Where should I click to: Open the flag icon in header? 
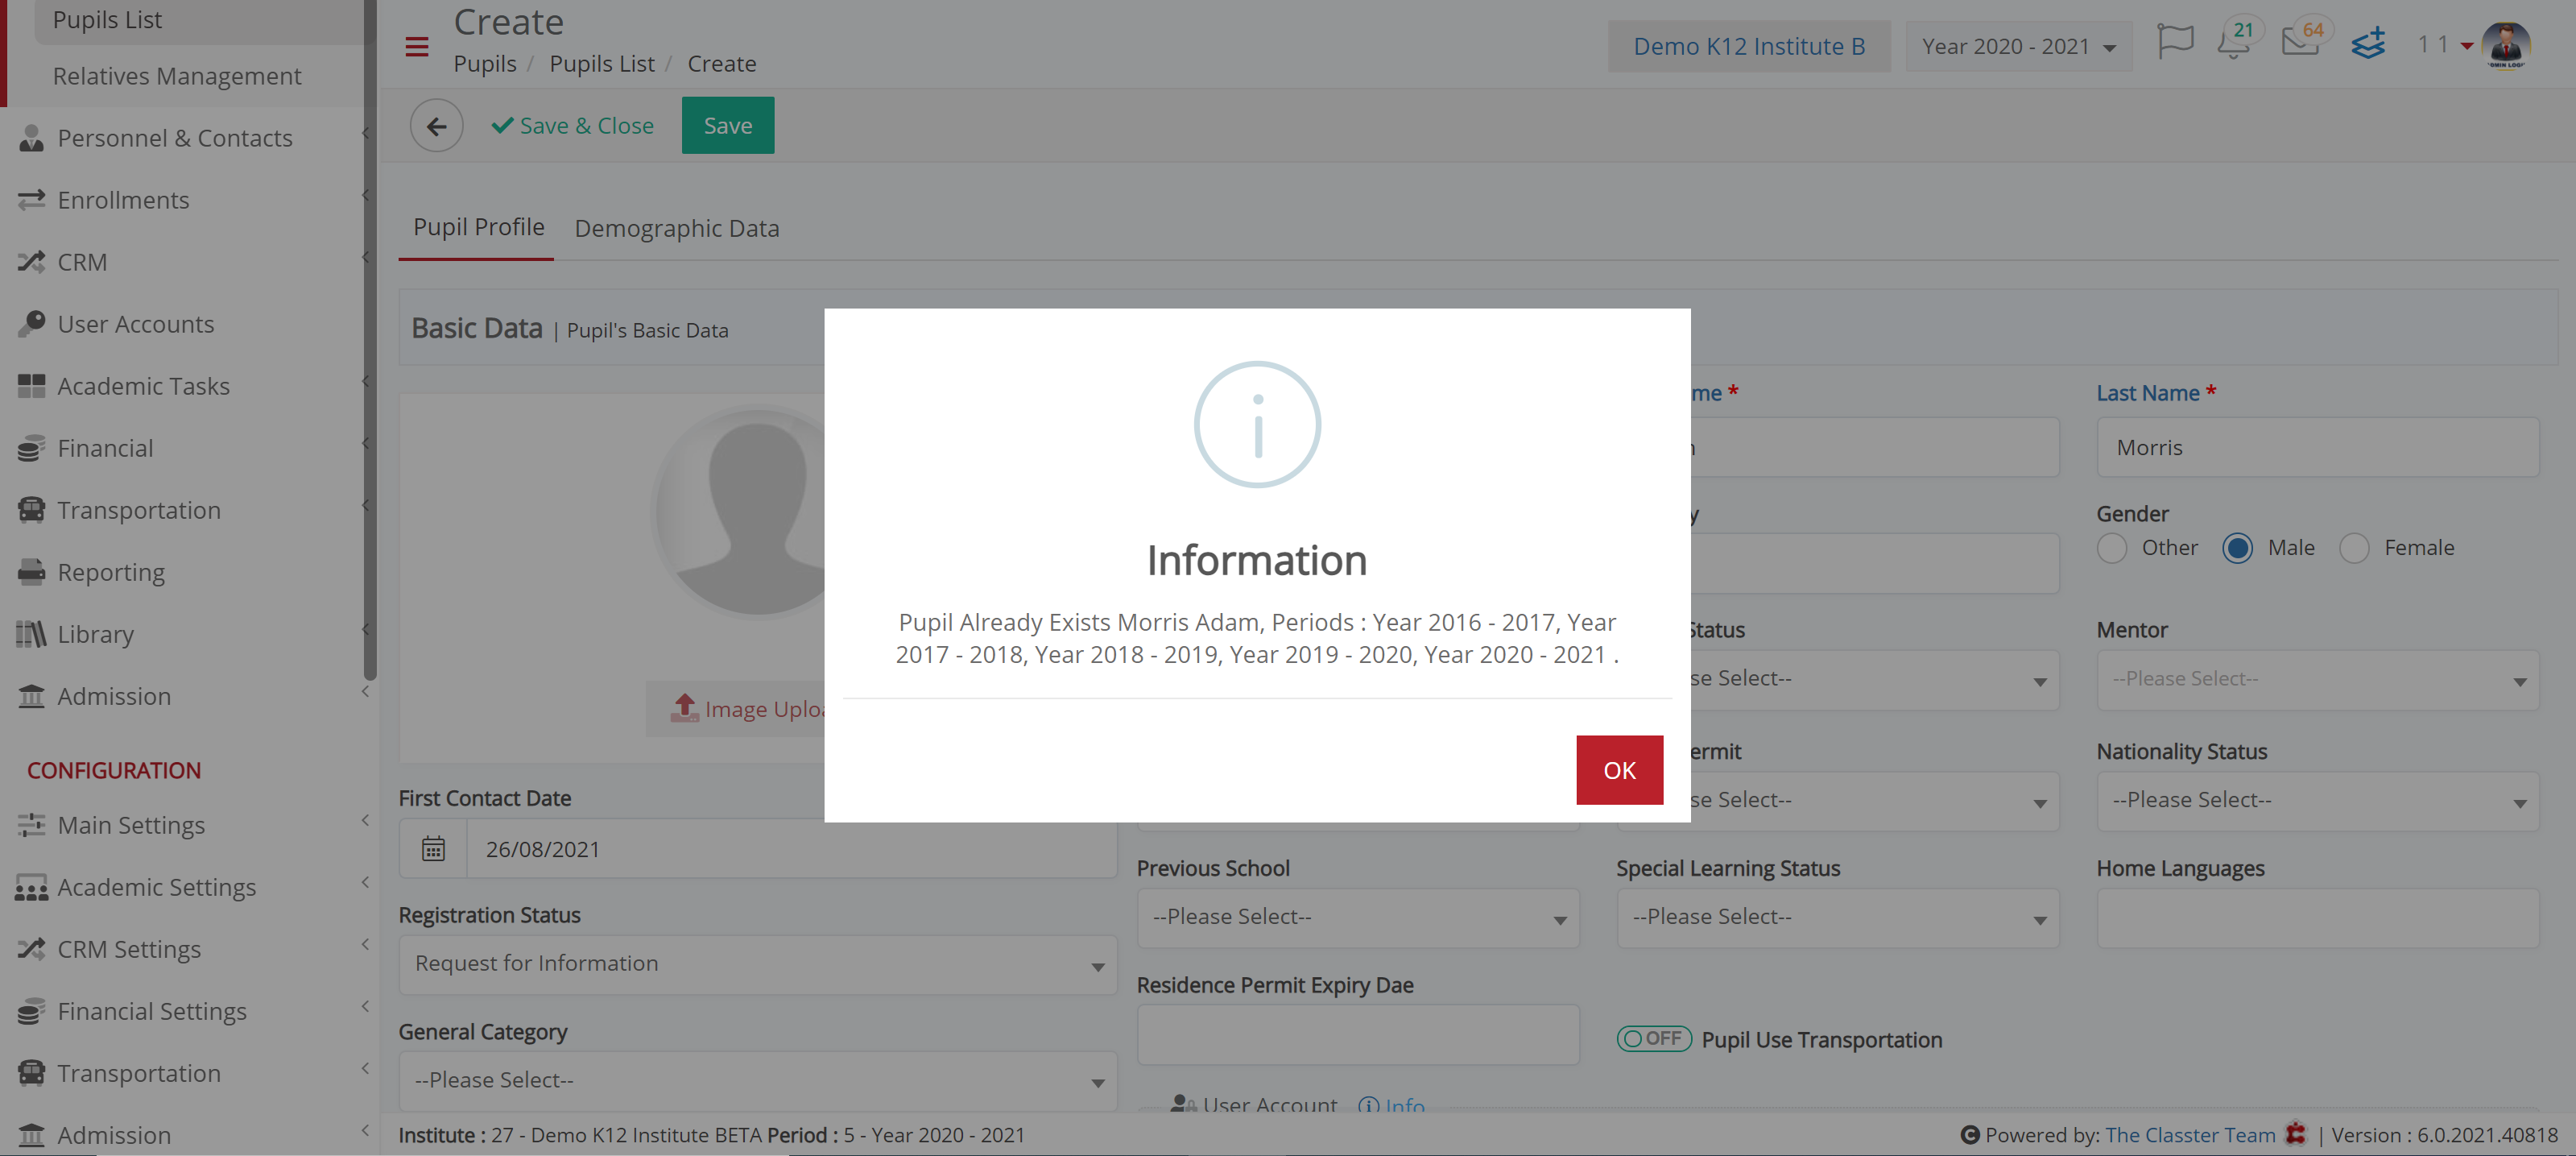(x=2174, y=43)
